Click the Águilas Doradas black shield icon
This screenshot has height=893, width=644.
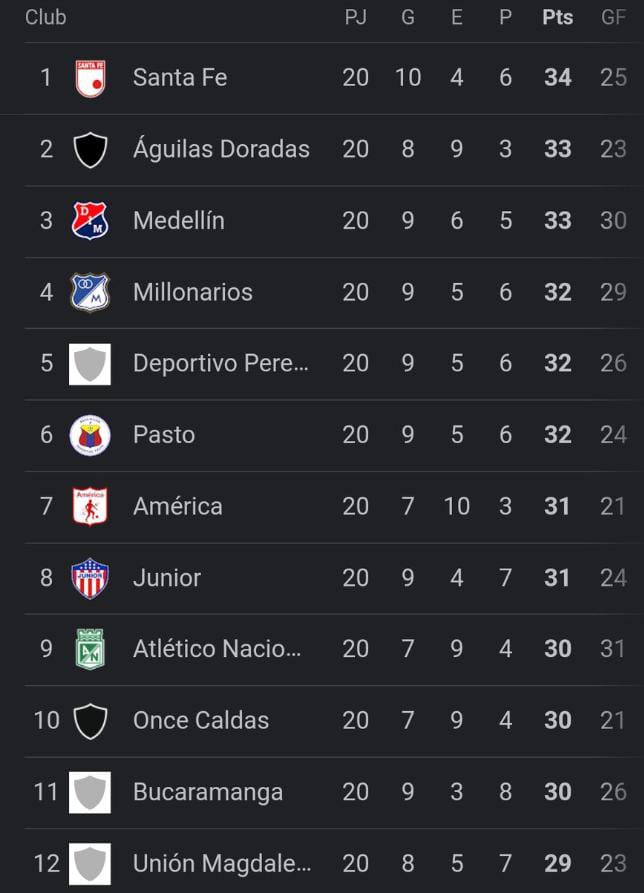tap(90, 150)
